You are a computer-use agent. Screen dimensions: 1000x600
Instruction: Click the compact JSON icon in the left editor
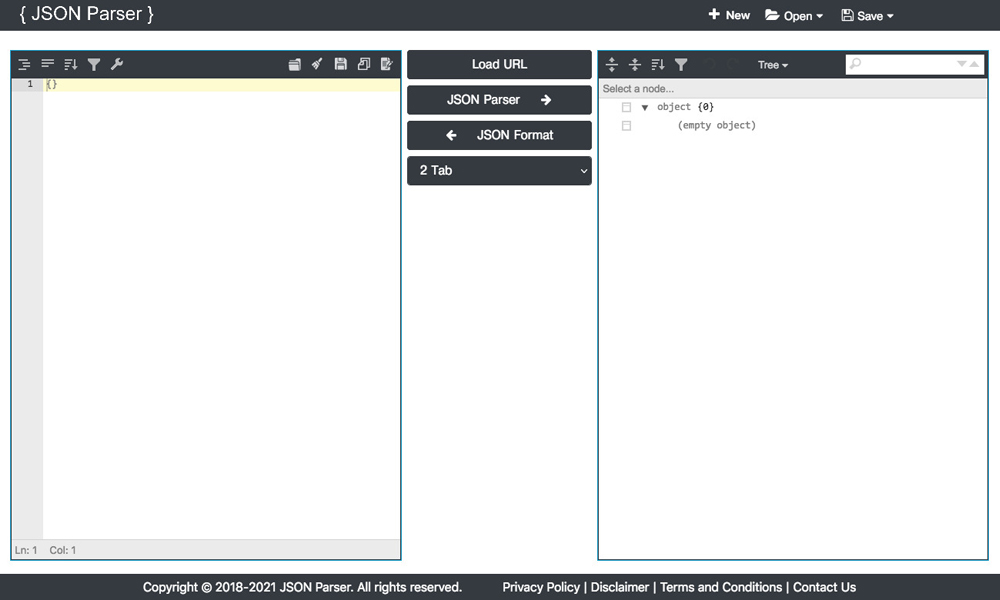(47, 65)
